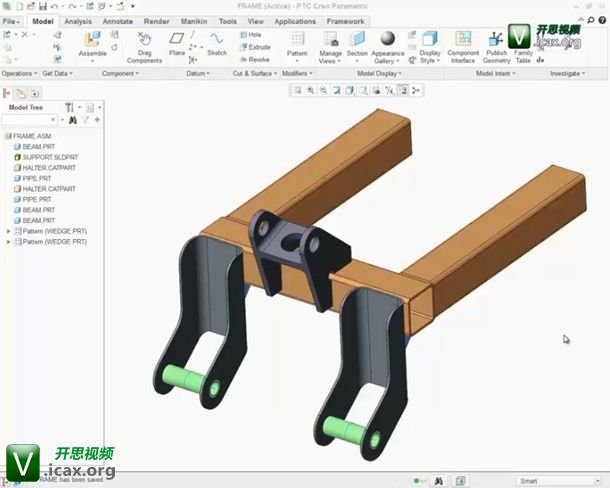Viewport: 610px width, 488px height.
Task: Open the Manage Views button
Action: click(330, 47)
